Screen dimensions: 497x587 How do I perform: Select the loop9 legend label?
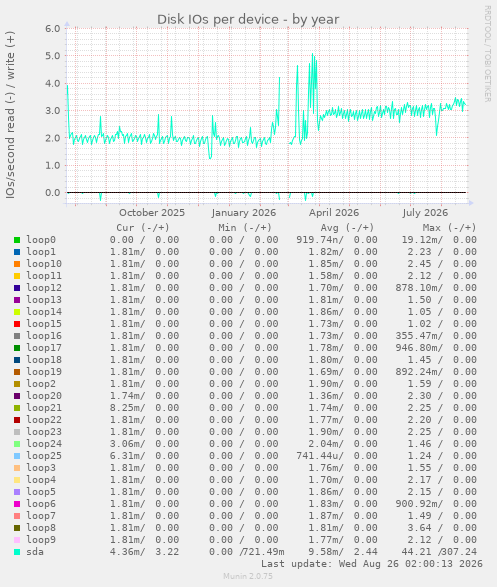pyautogui.click(x=41, y=539)
